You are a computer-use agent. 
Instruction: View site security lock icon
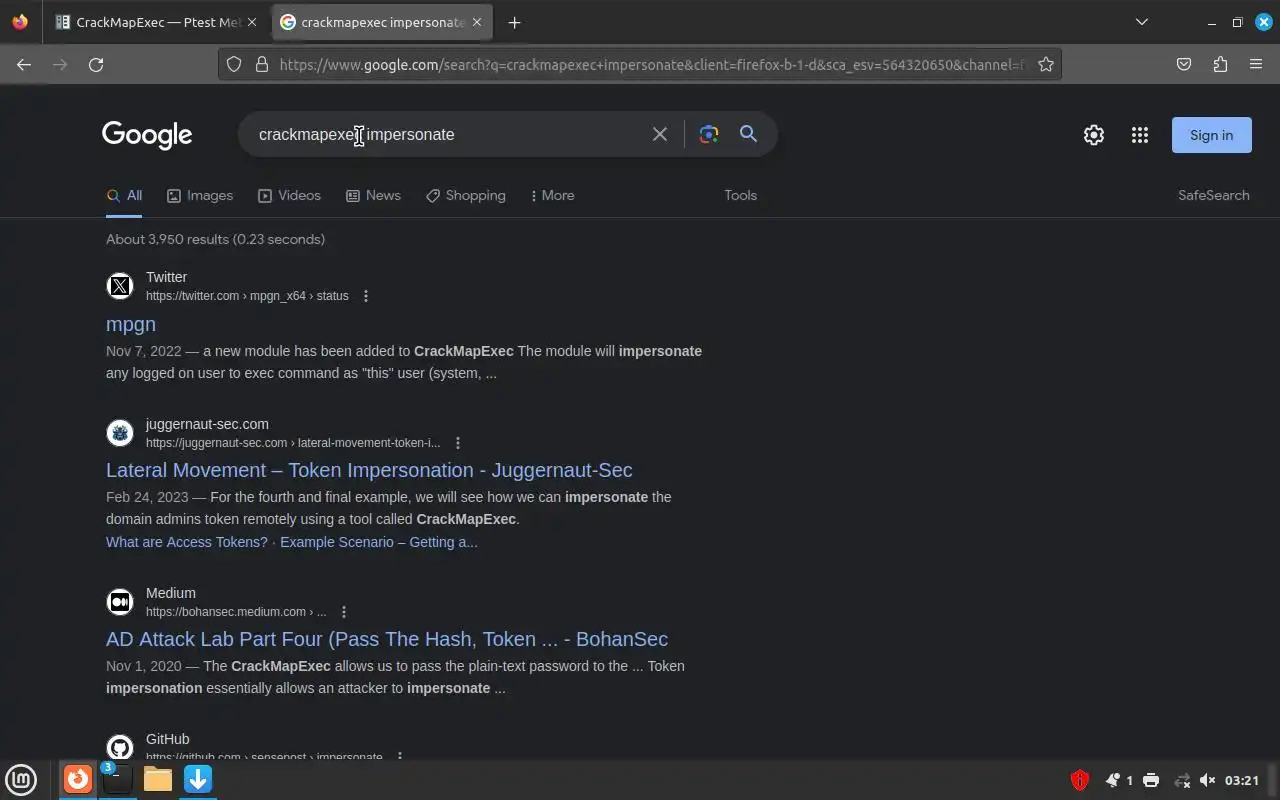point(262,64)
